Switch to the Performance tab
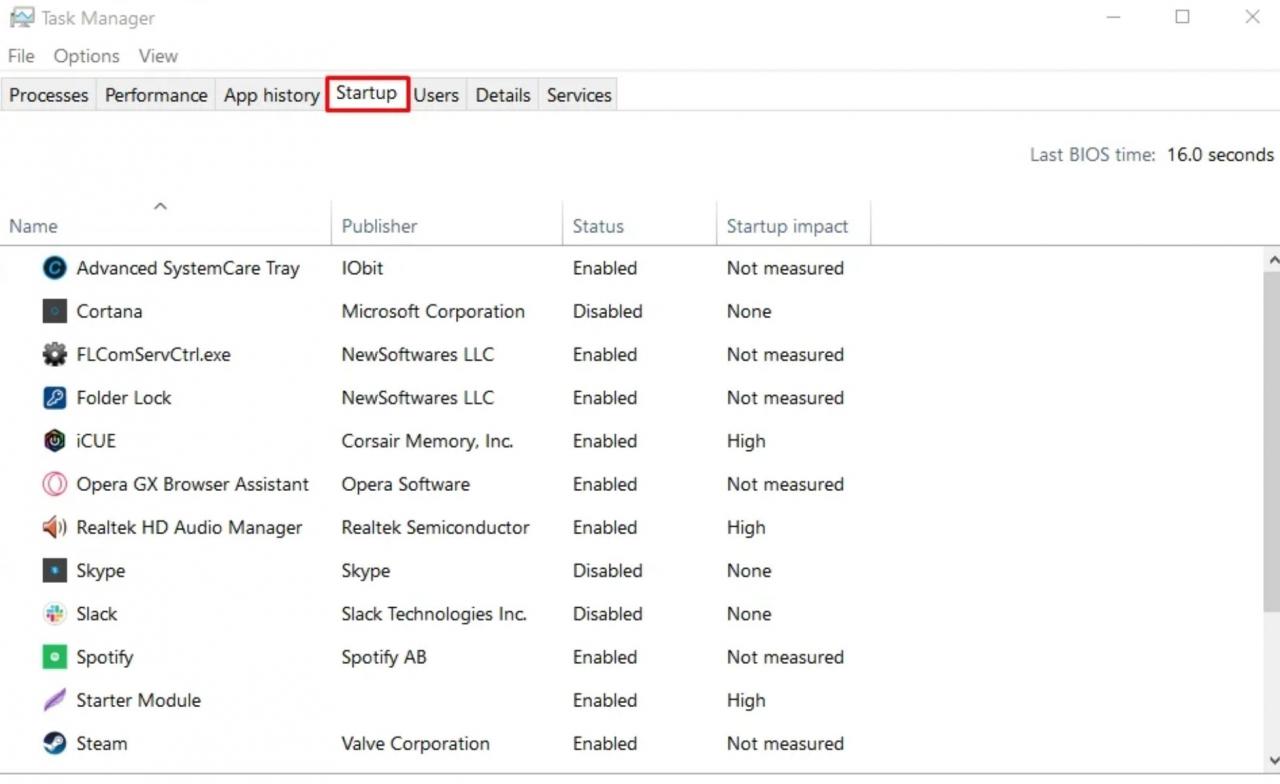The width and height of the screenshot is (1280, 784). (x=156, y=95)
